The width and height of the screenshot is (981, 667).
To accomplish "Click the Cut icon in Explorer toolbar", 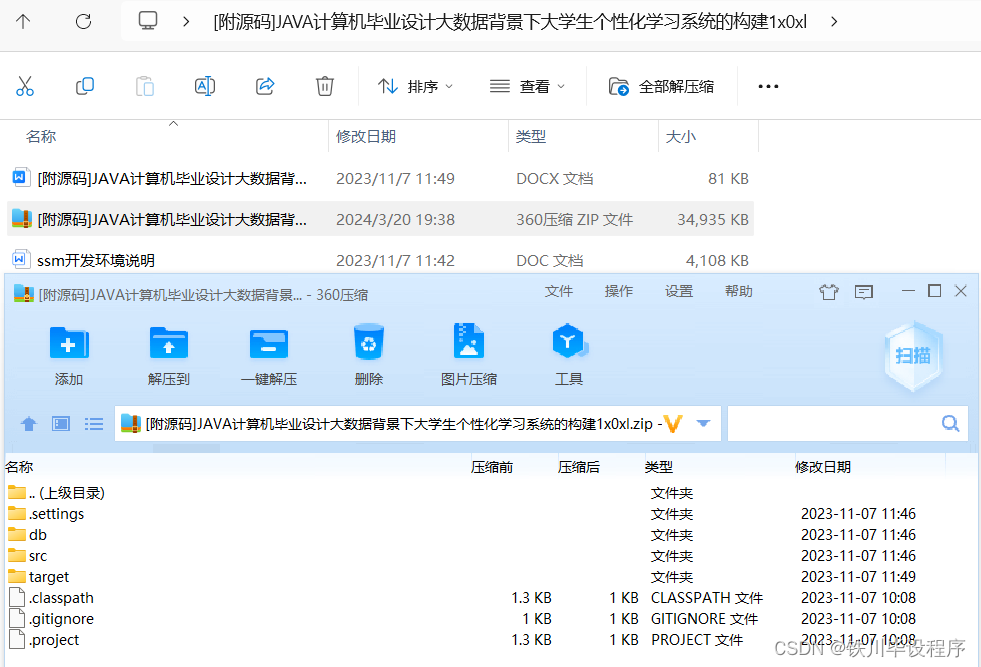I will click(25, 86).
